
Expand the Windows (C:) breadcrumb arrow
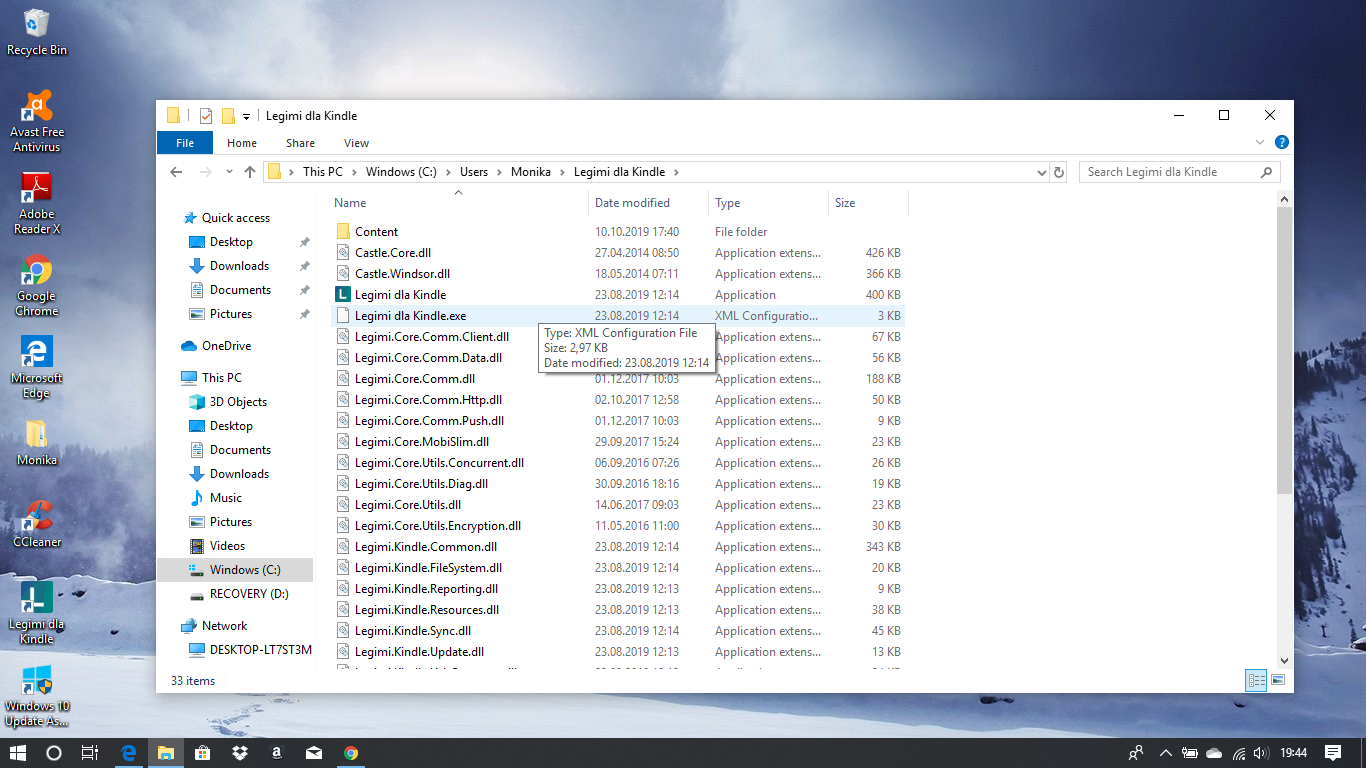point(448,172)
